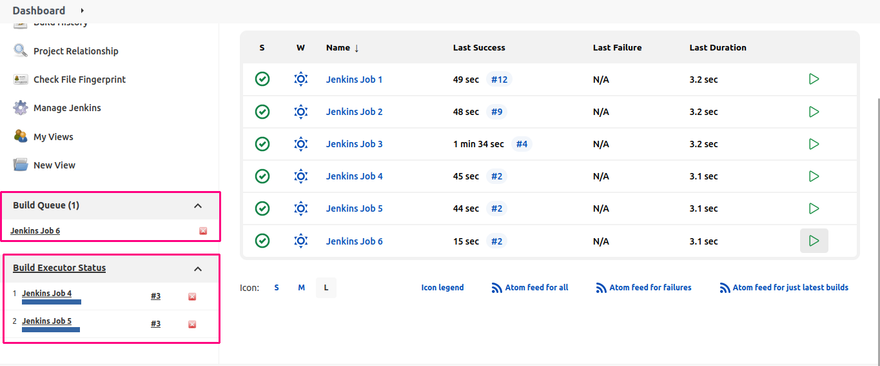Run Jenkins Job 1 with play icon
Screen dimensions: 880x366
point(814,79)
